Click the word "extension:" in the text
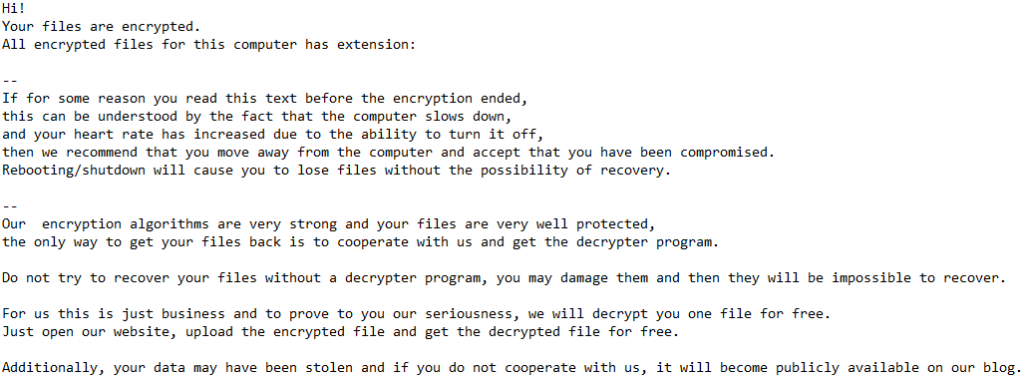Viewport: 1023px width, 378px height. pos(376,46)
